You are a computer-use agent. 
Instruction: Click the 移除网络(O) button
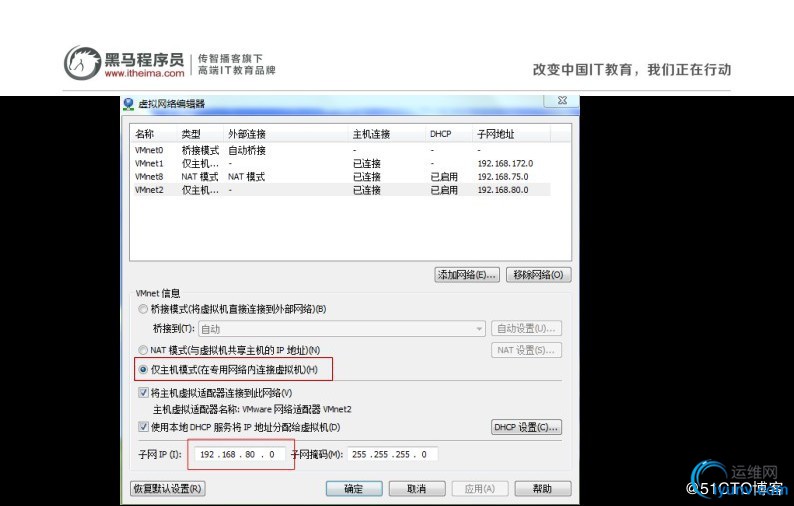[538, 275]
